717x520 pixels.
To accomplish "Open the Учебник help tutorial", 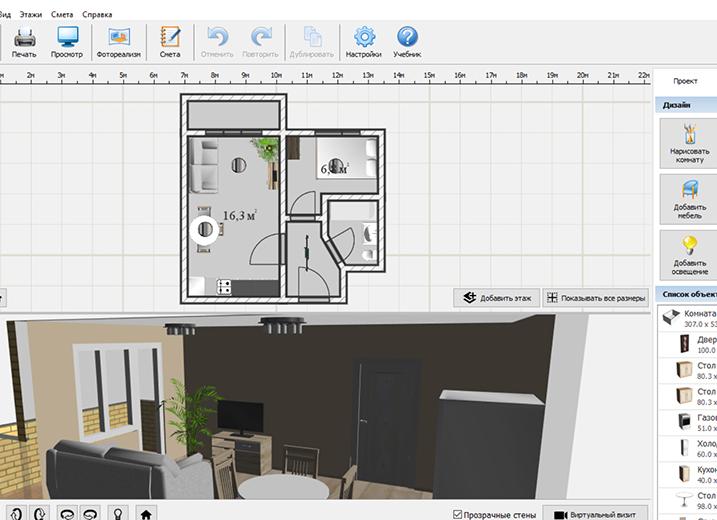I will pos(407,42).
